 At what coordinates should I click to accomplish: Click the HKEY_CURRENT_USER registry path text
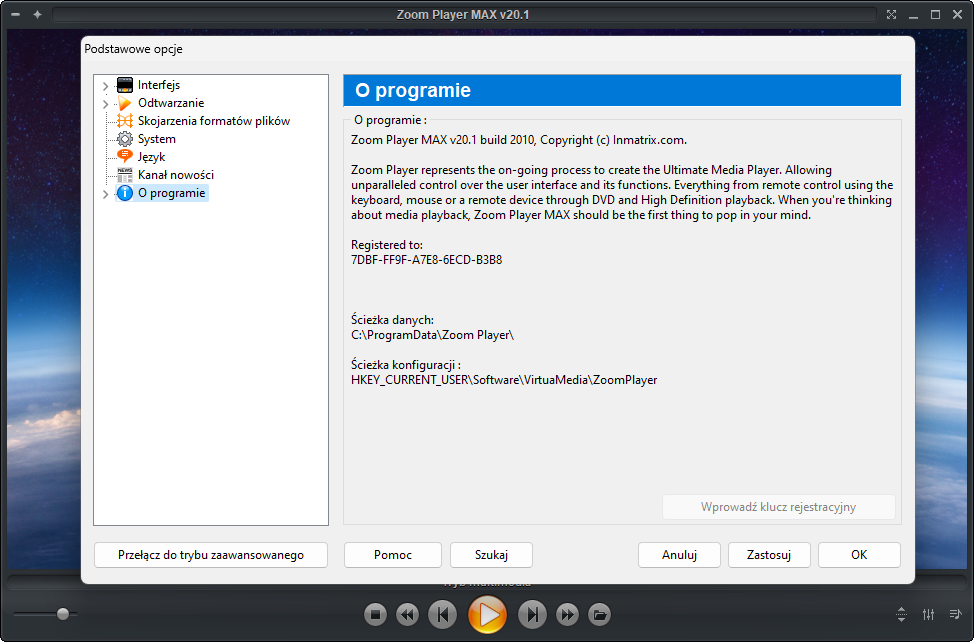pyautogui.click(x=504, y=380)
